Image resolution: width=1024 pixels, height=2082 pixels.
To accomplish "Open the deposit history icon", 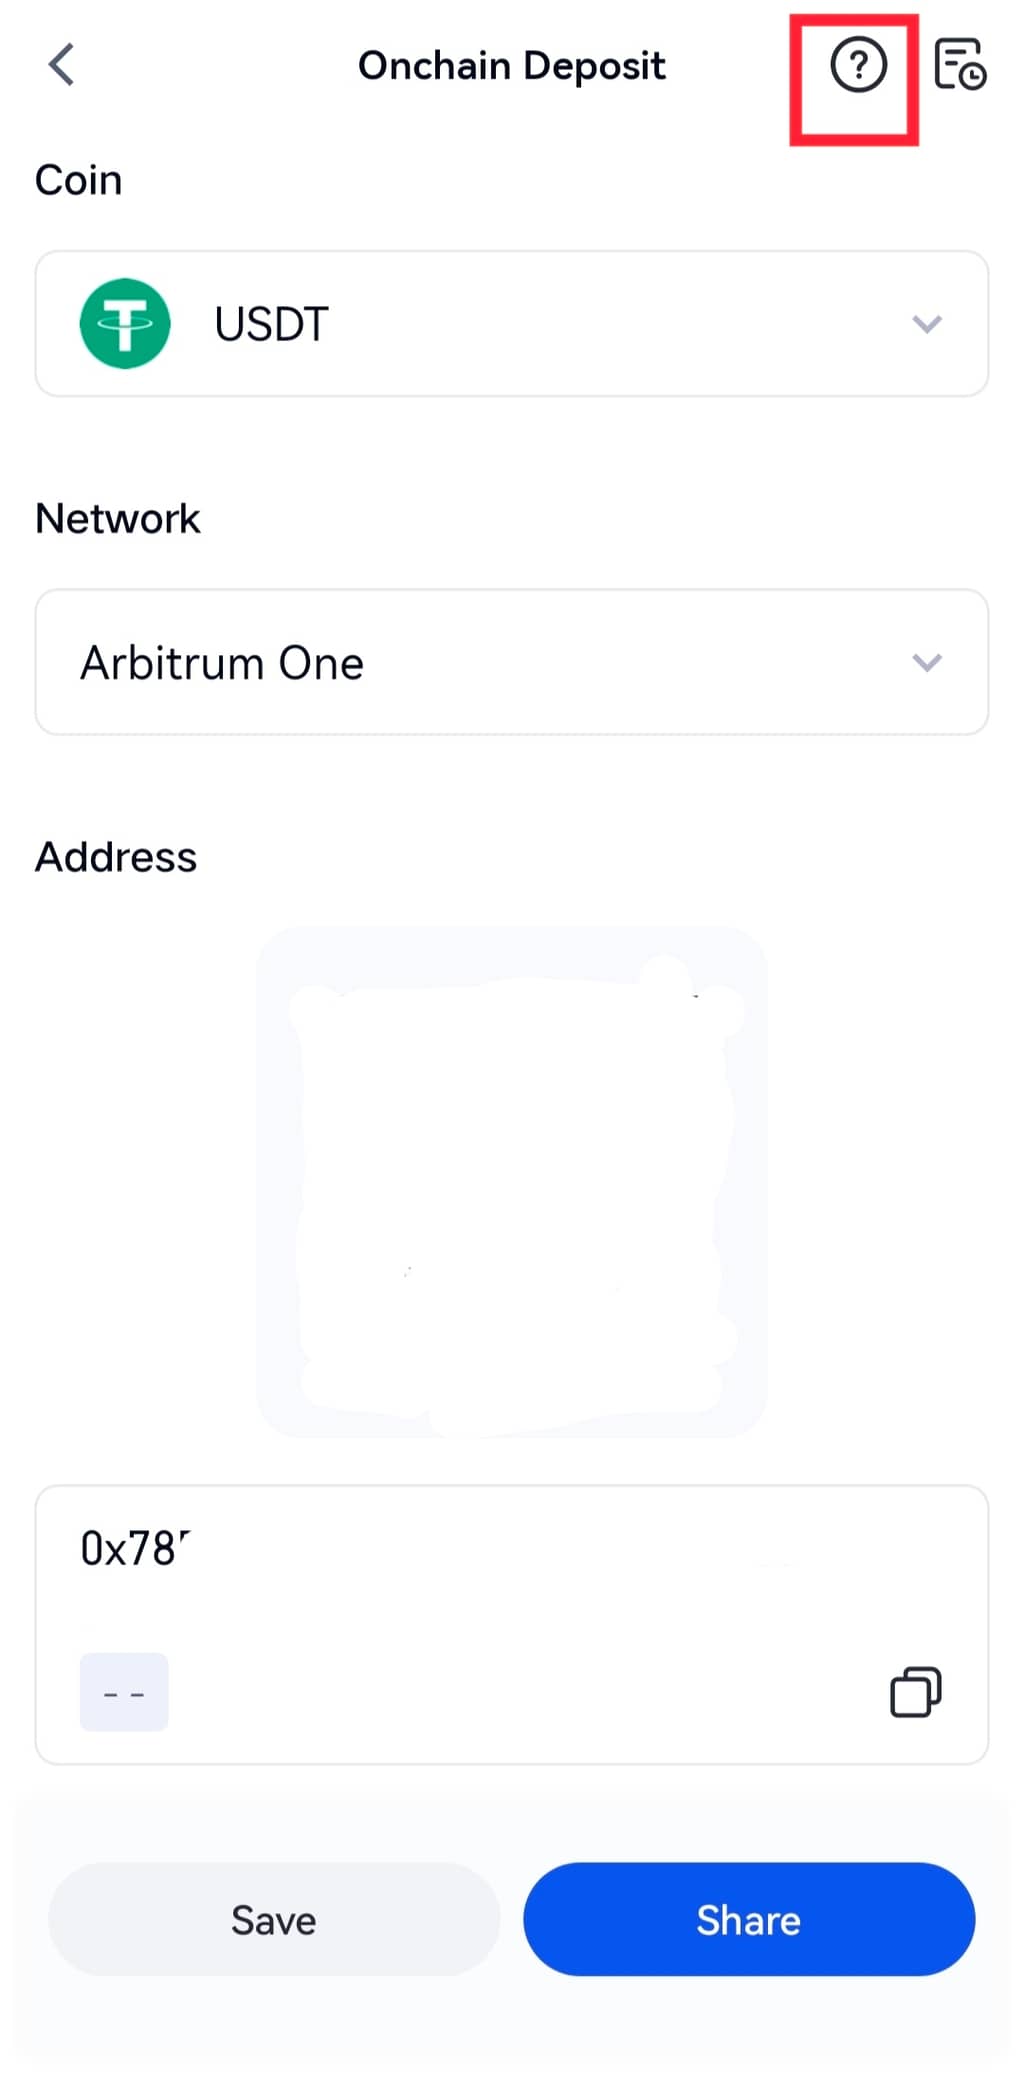I will (x=959, y=66).
